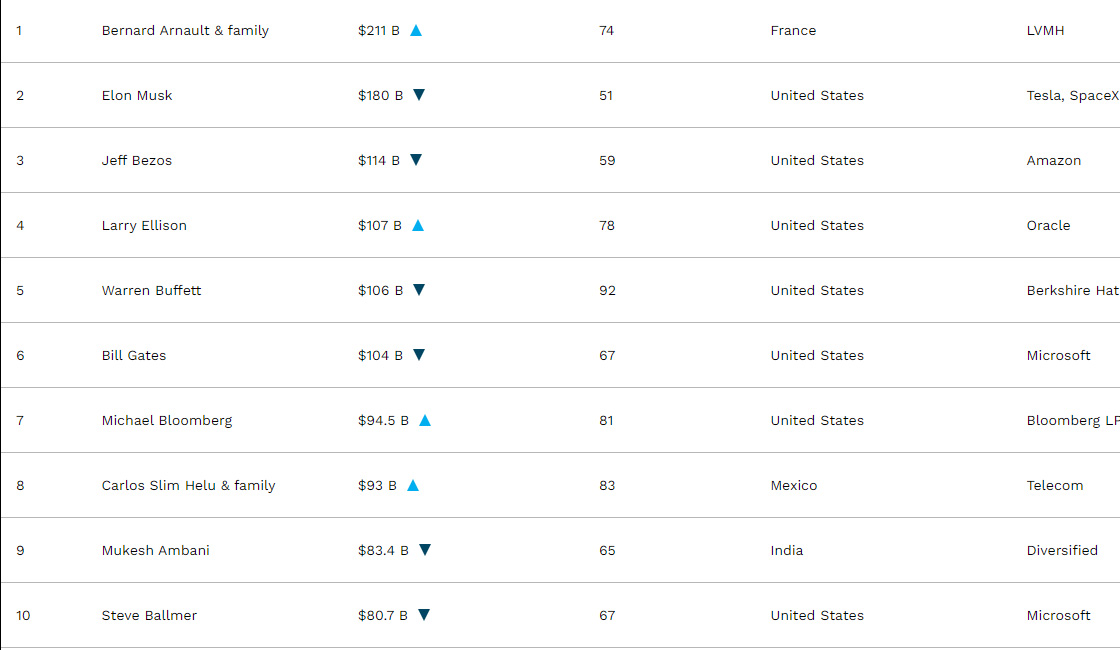Image resolution: width=1120 pixels, height=650 pixels.
Task: Click the Warren Buffett name
Action: pyautogui.click(x=151, y=291)
